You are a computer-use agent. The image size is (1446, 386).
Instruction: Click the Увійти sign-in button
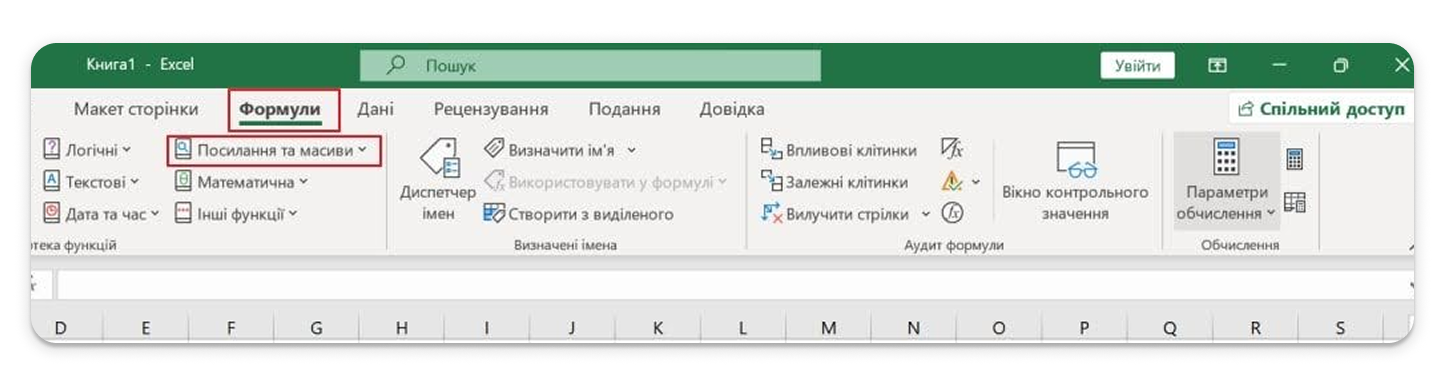point(1138,66)
